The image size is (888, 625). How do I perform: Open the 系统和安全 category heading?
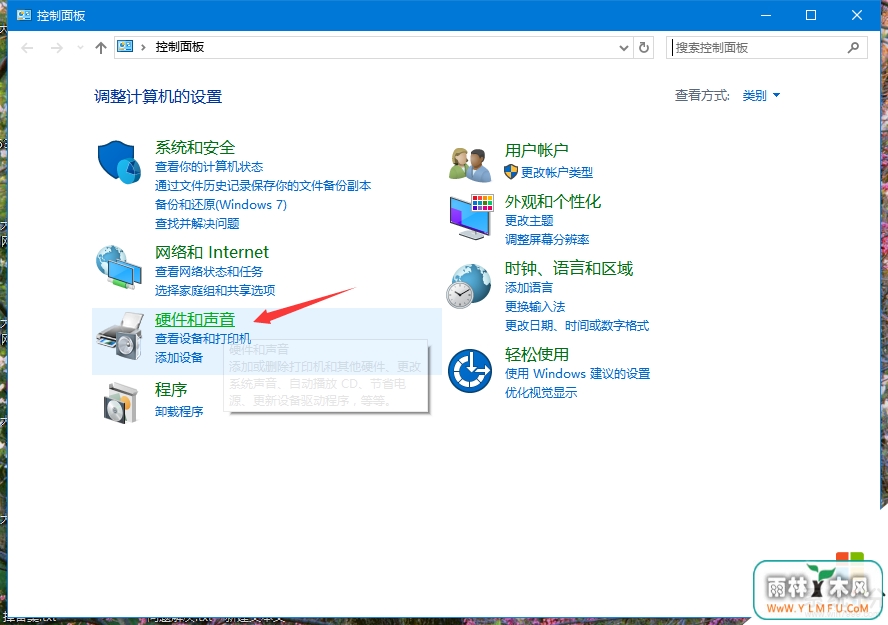point(195,147)
